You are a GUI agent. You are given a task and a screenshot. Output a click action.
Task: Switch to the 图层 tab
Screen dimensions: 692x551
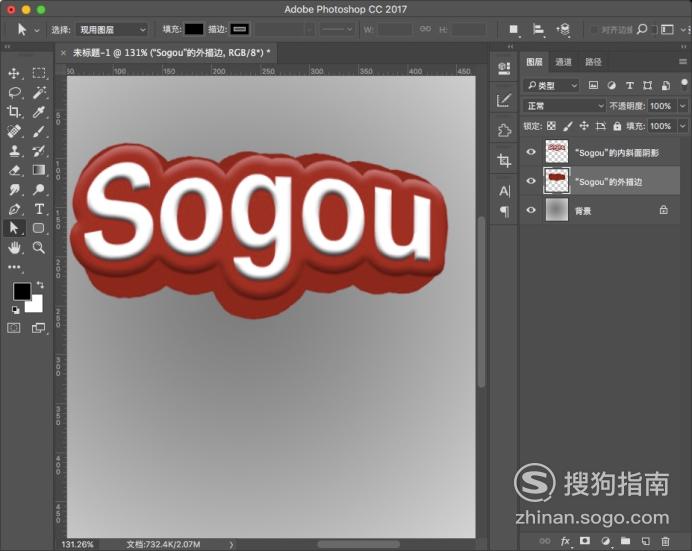point(534,62)
